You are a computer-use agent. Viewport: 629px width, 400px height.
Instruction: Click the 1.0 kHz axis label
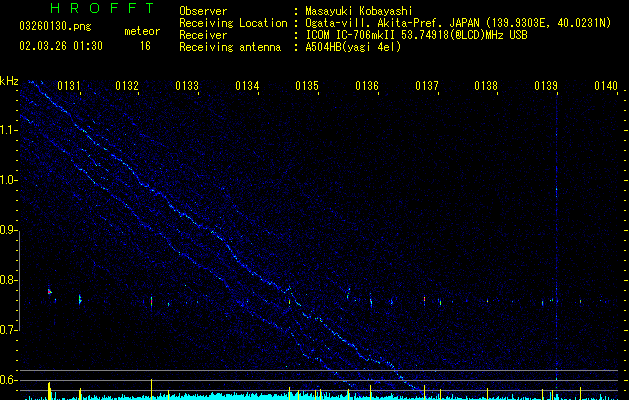[x=9, y=180]
